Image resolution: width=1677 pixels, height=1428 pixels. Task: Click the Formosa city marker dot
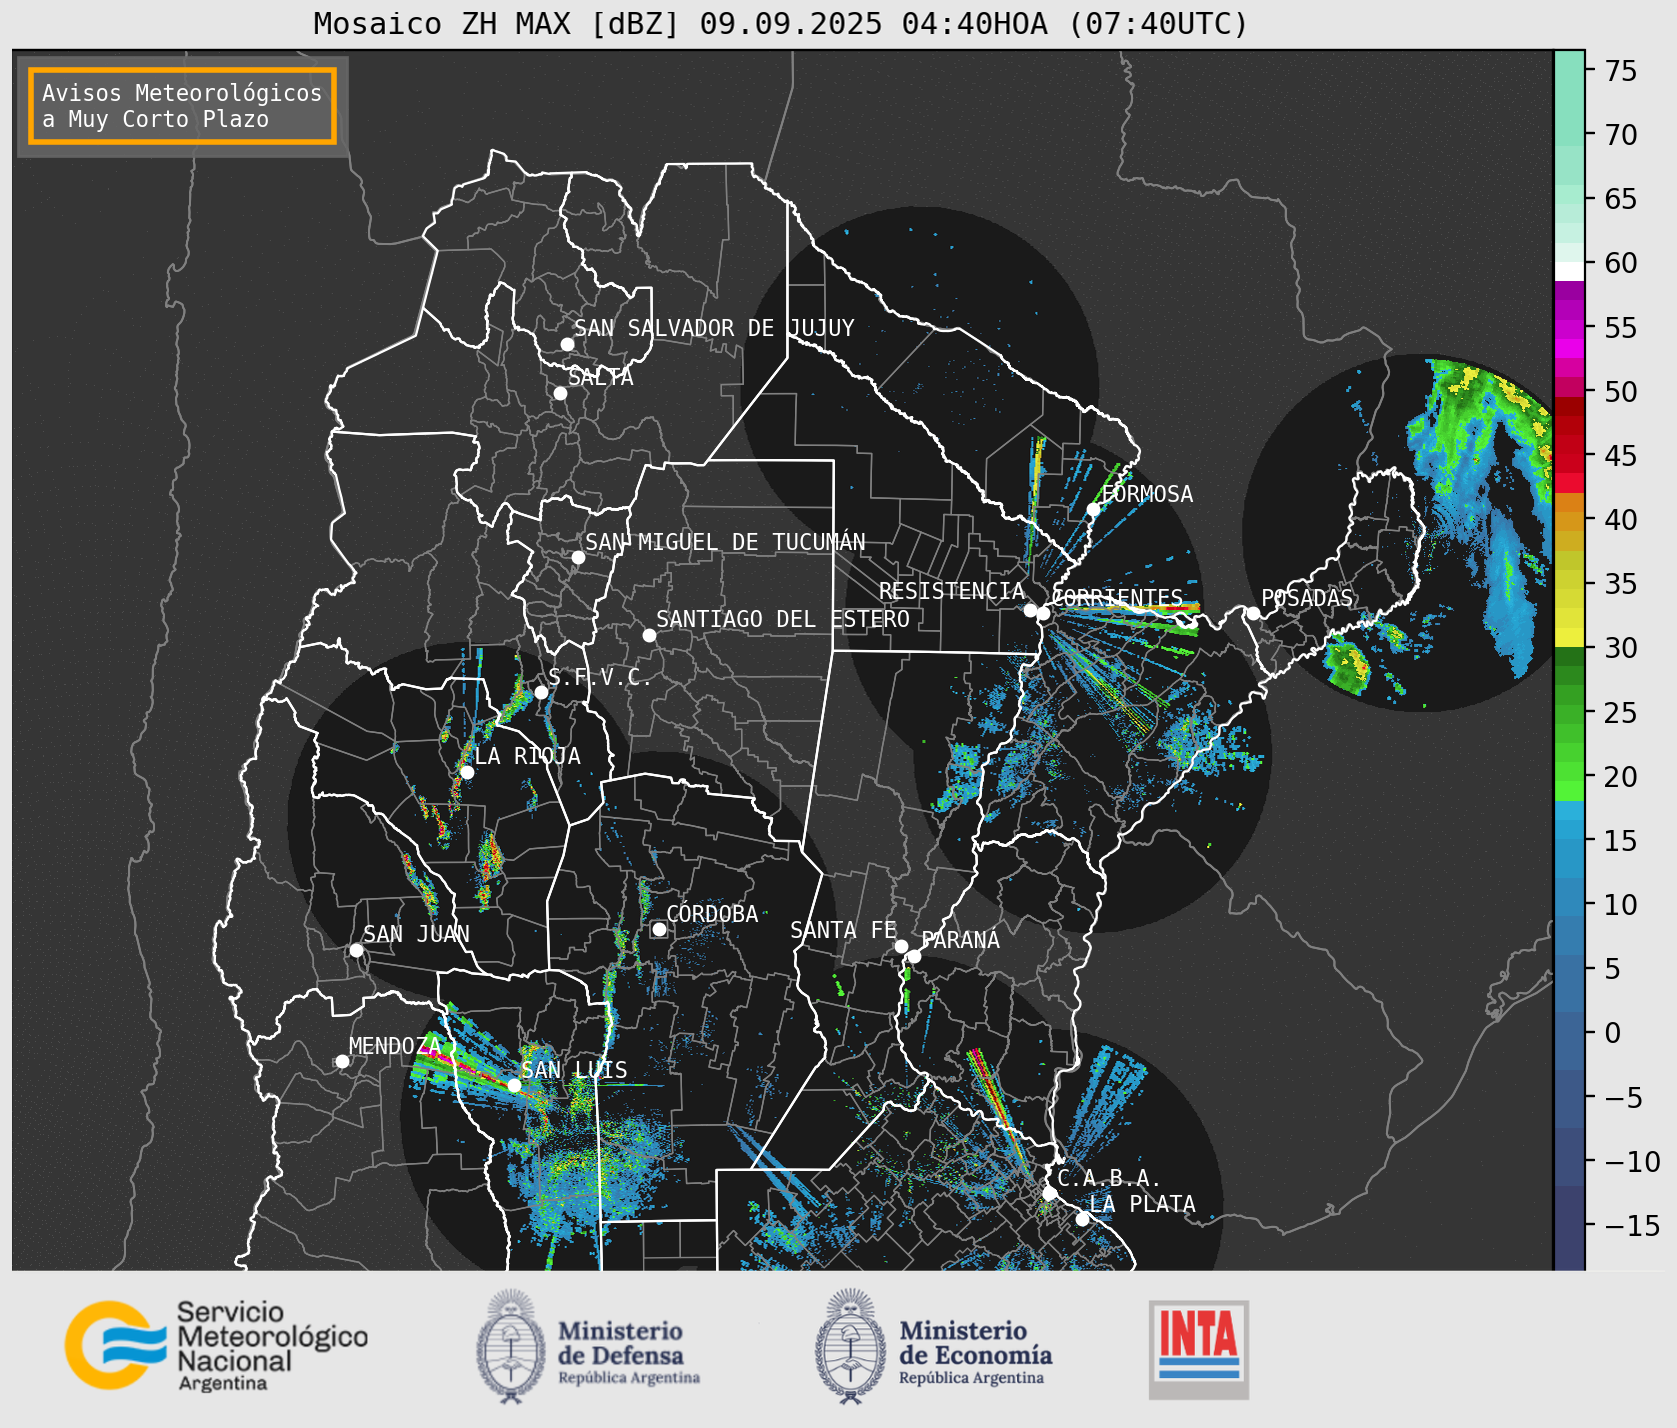point(1094,509)
